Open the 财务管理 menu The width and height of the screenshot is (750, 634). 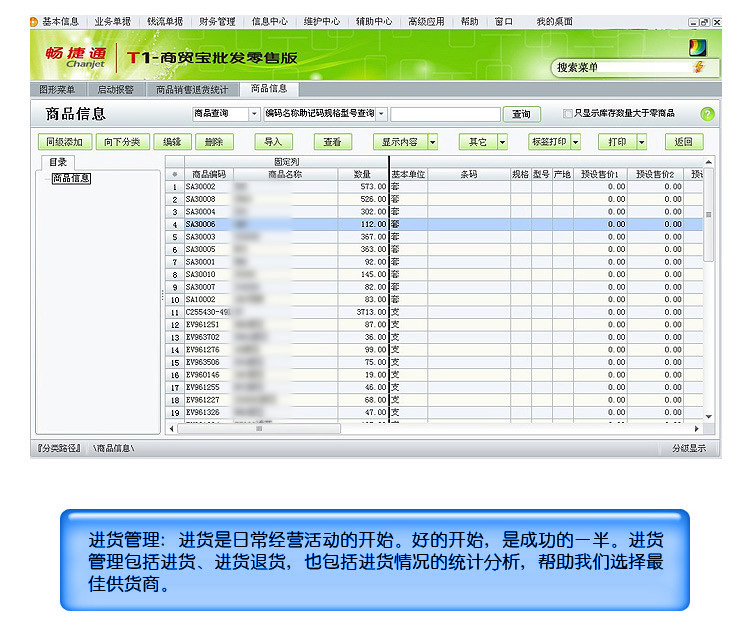coord(217,22)
